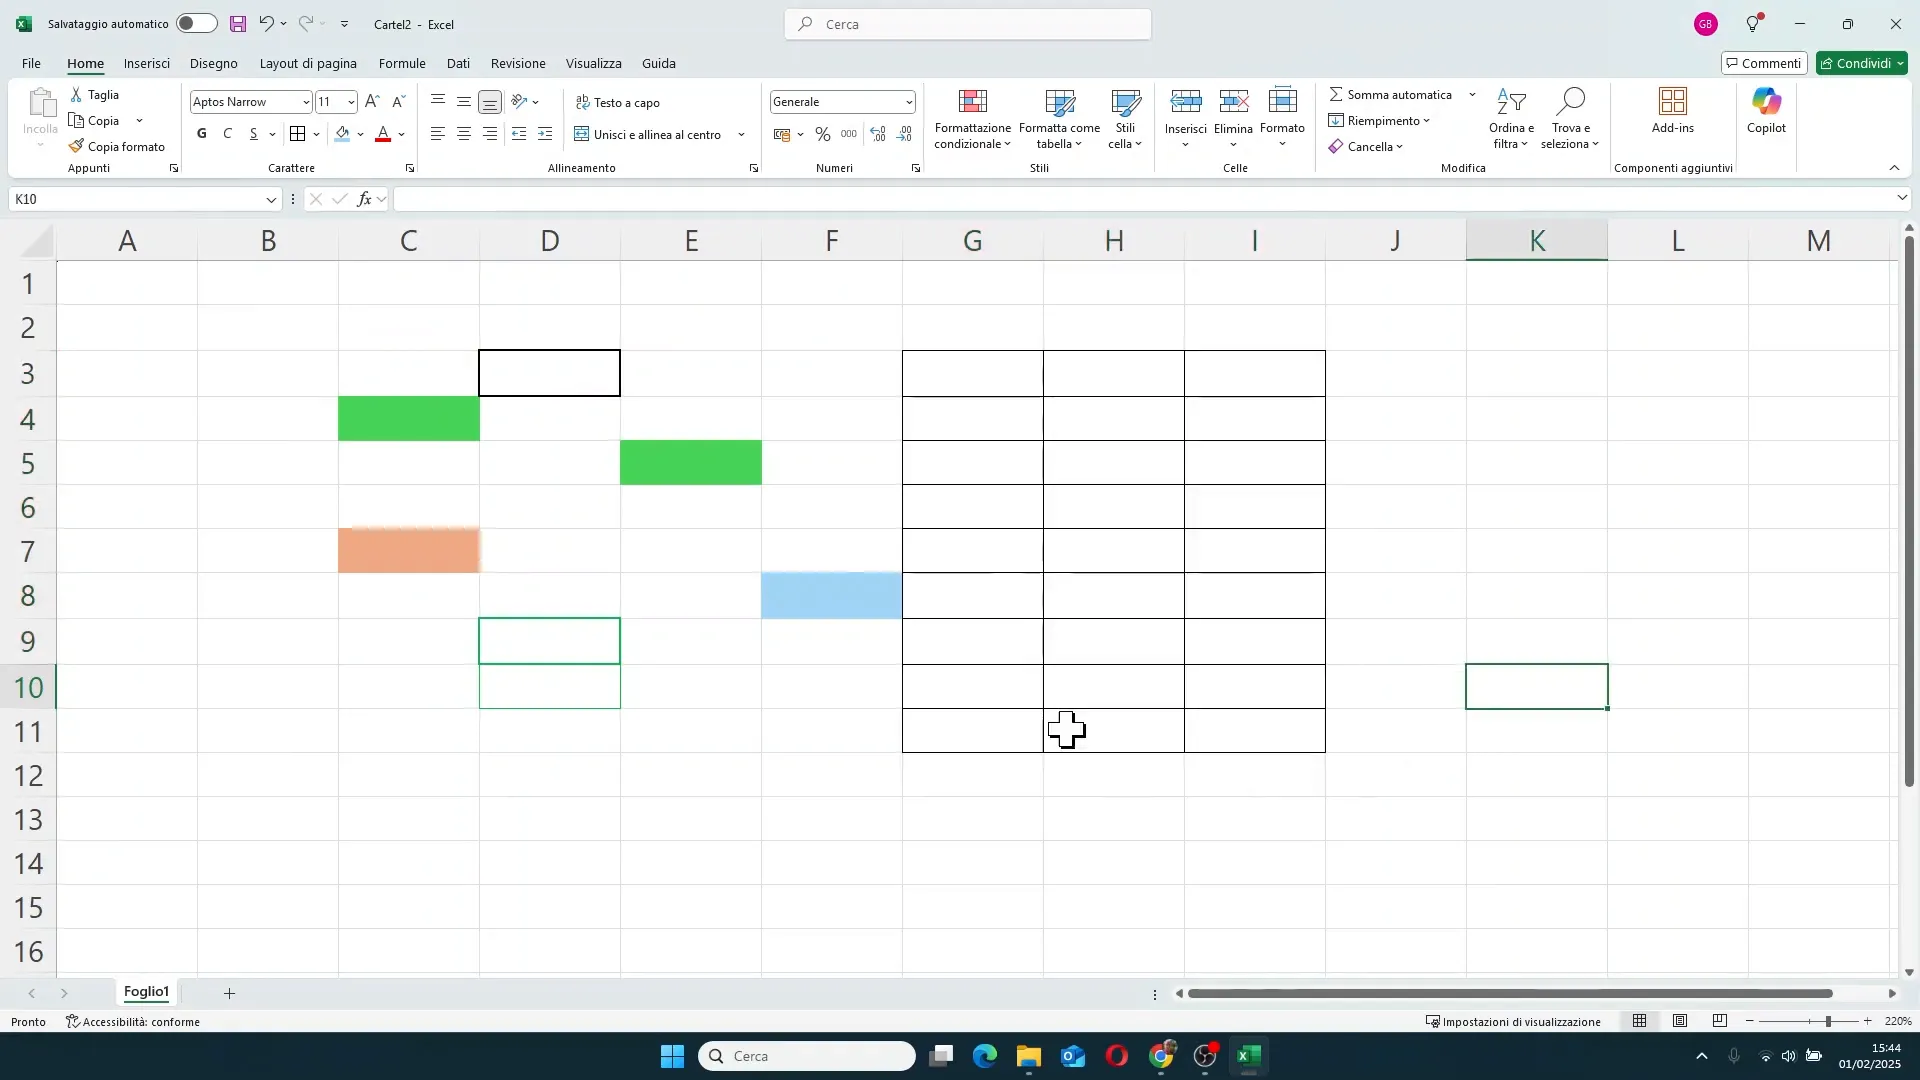This screenshot has width=1920, height=1080.
Task: Click the Save icon in title bar
Action: pyautogui.click(x=238, y=24)
